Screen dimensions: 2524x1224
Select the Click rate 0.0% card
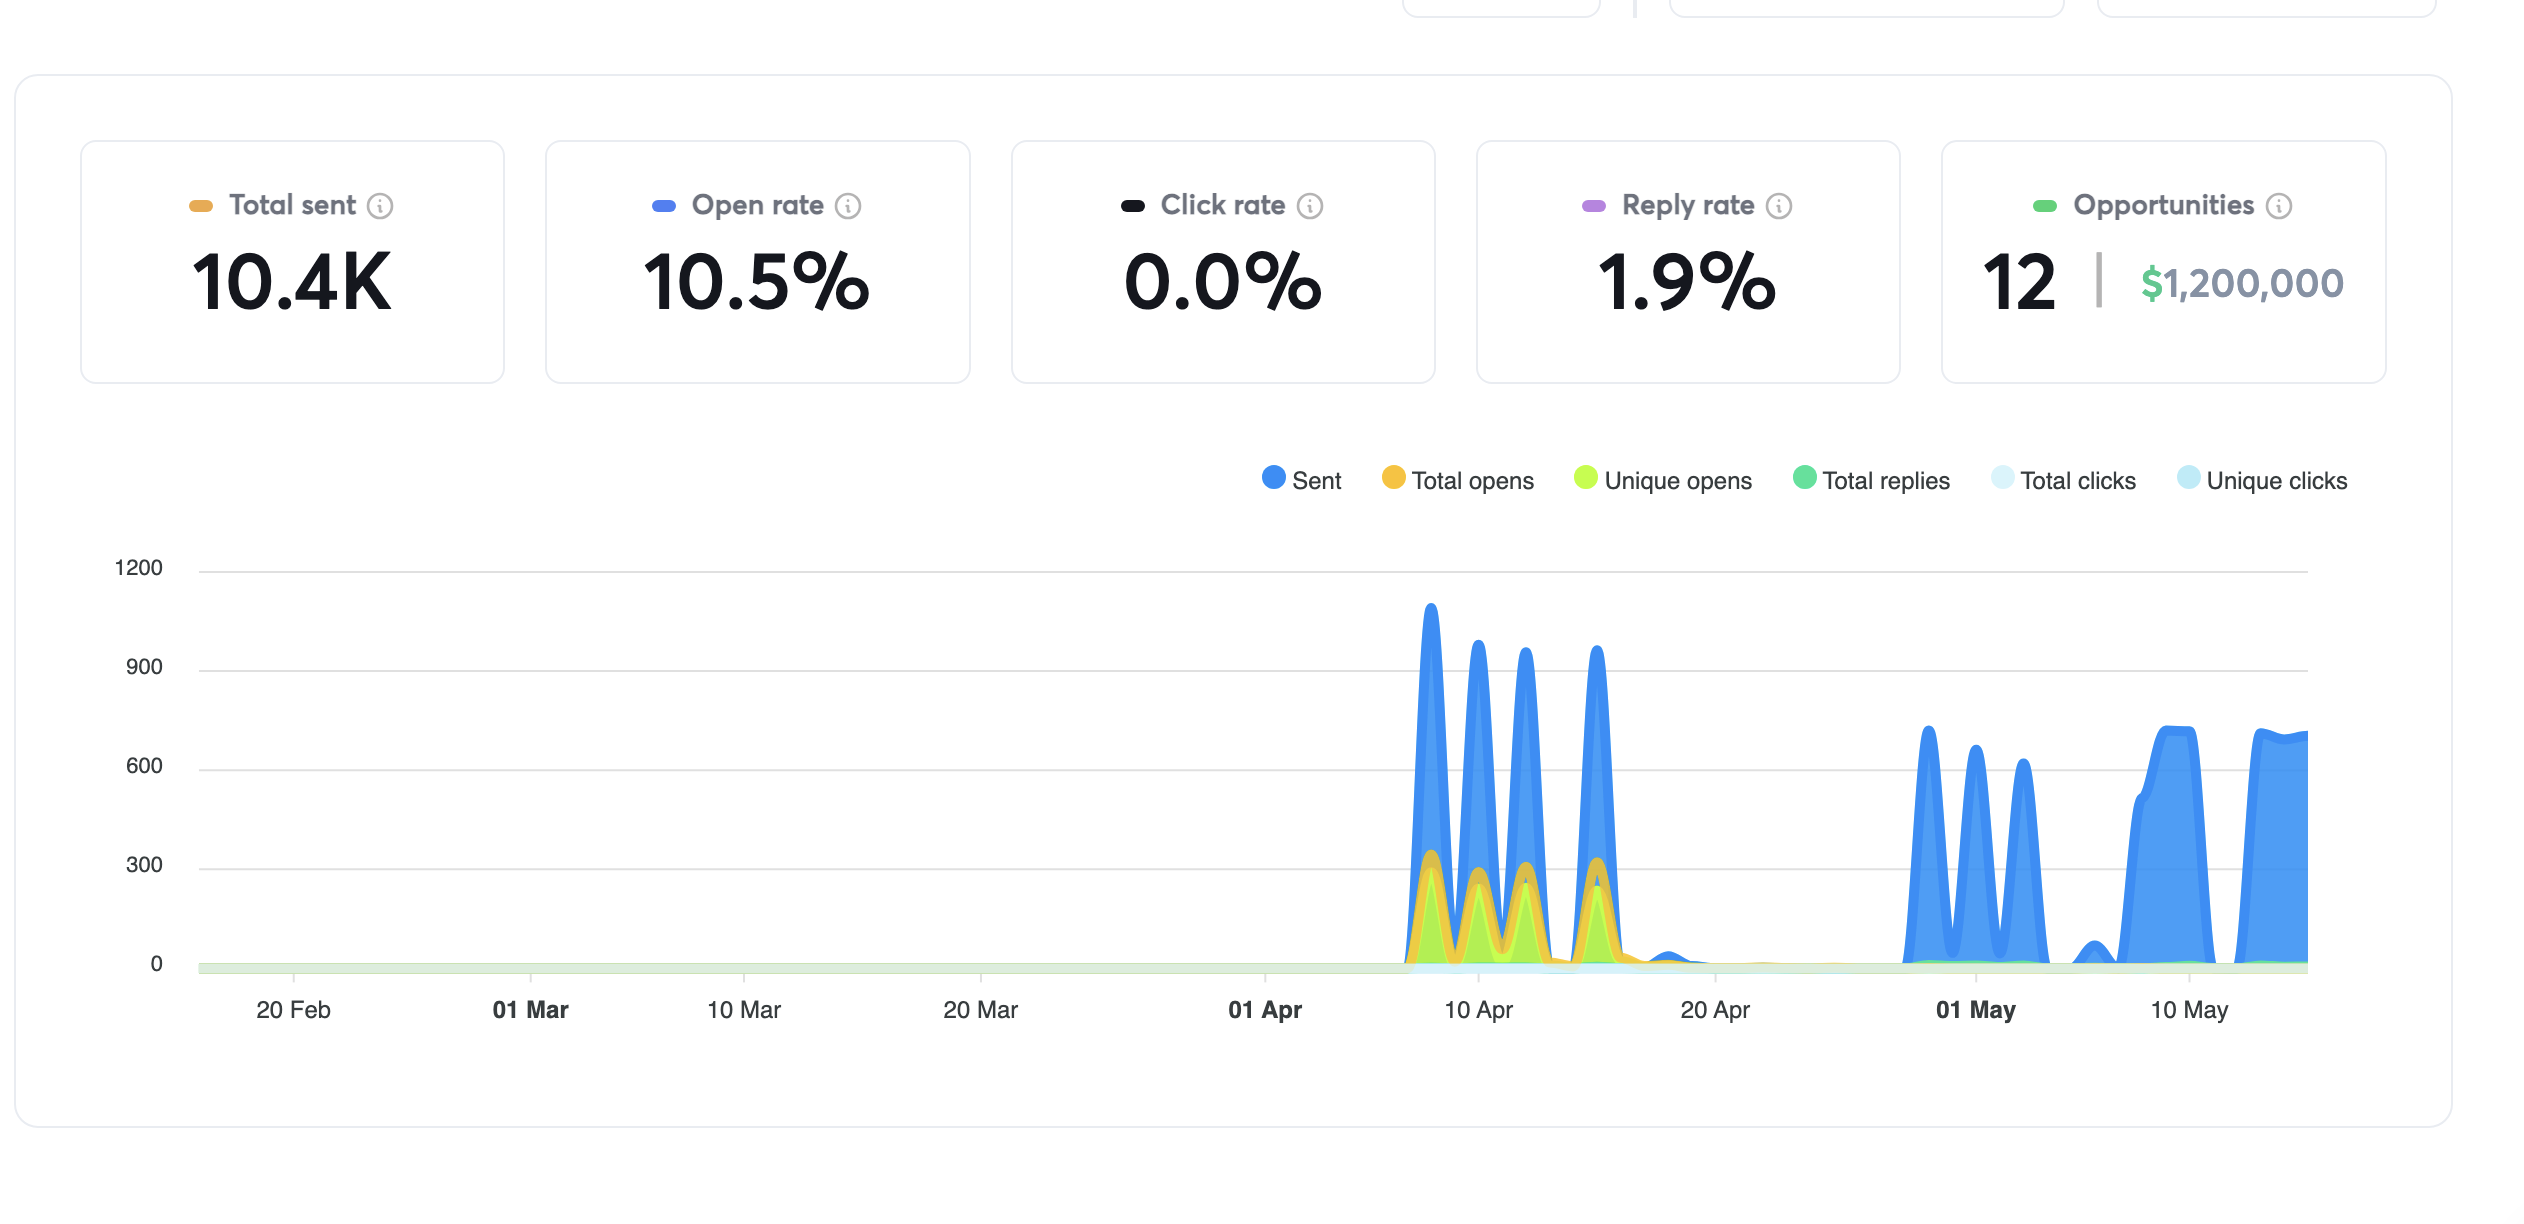pyautogui.click(x=1223, y=262)
